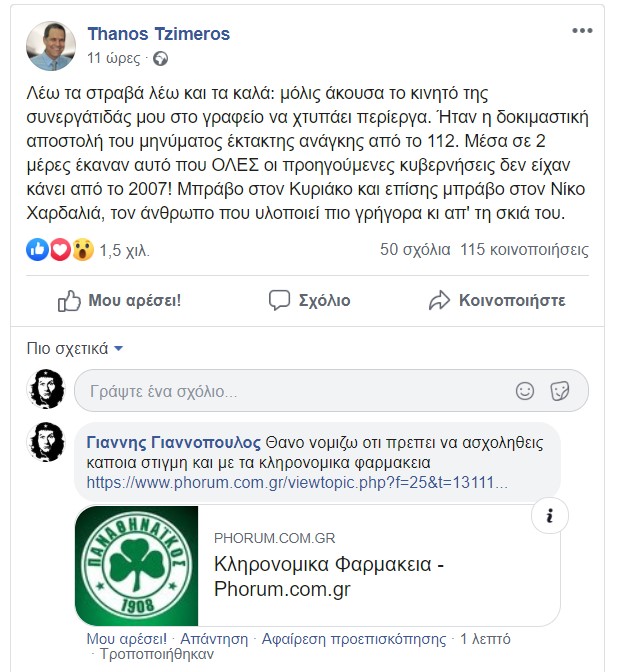
Task: Open Thanos Tzimeros profile name link
Action: [x=159, y=34]
